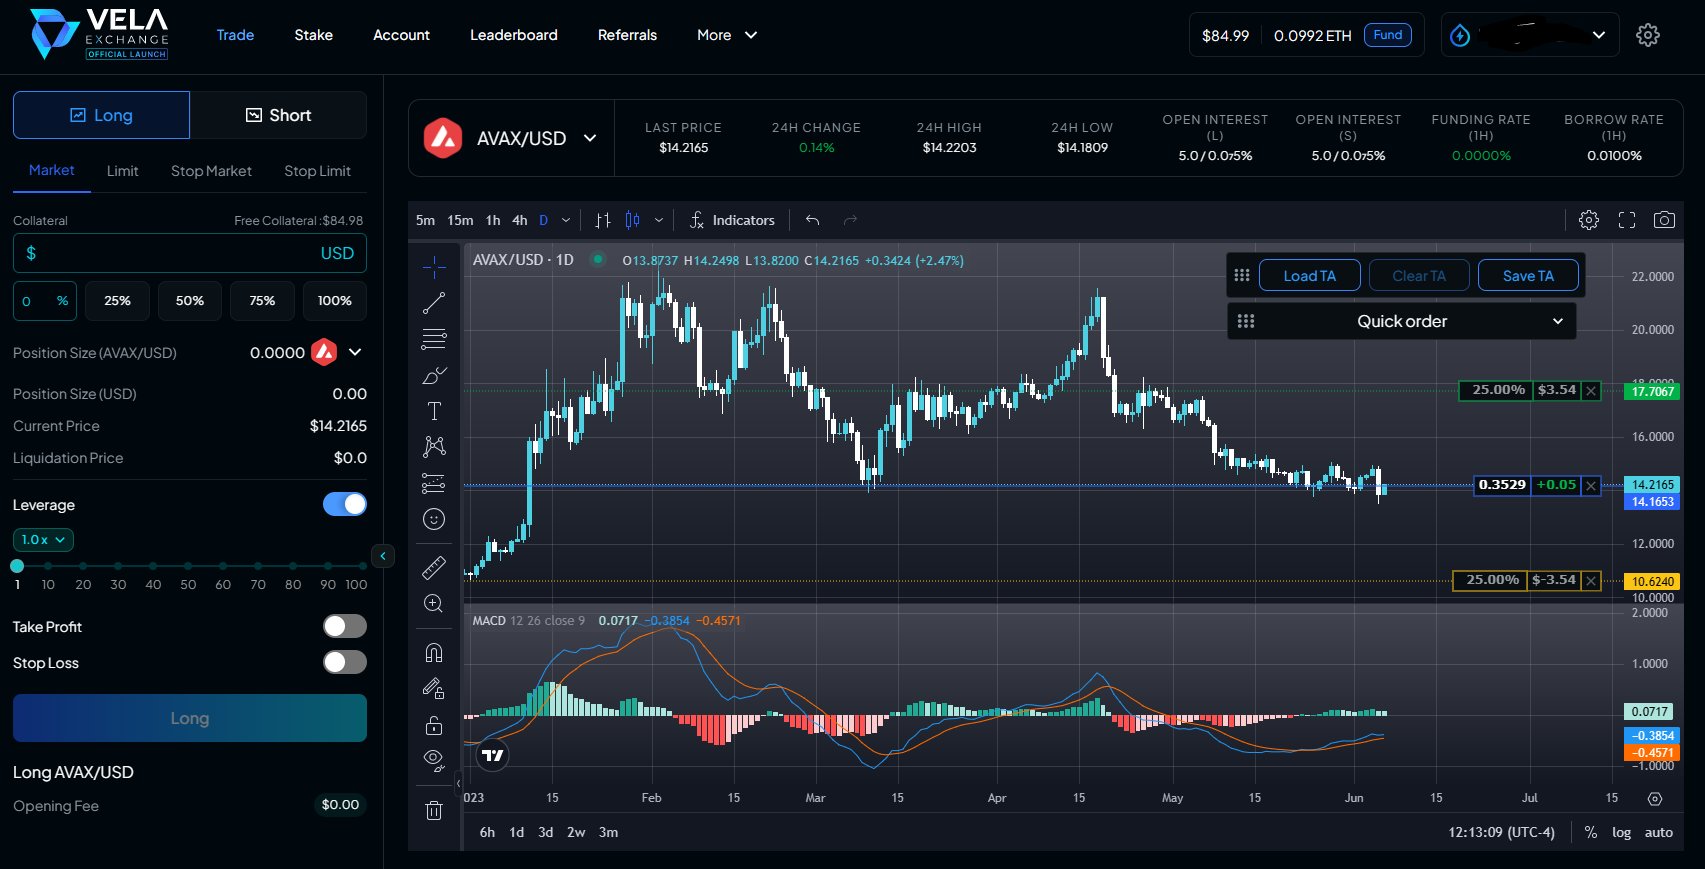Viewport: 1705px width, 869px height.
Task: Select the Stop Market order tab
Action: (x=211, y=171)
